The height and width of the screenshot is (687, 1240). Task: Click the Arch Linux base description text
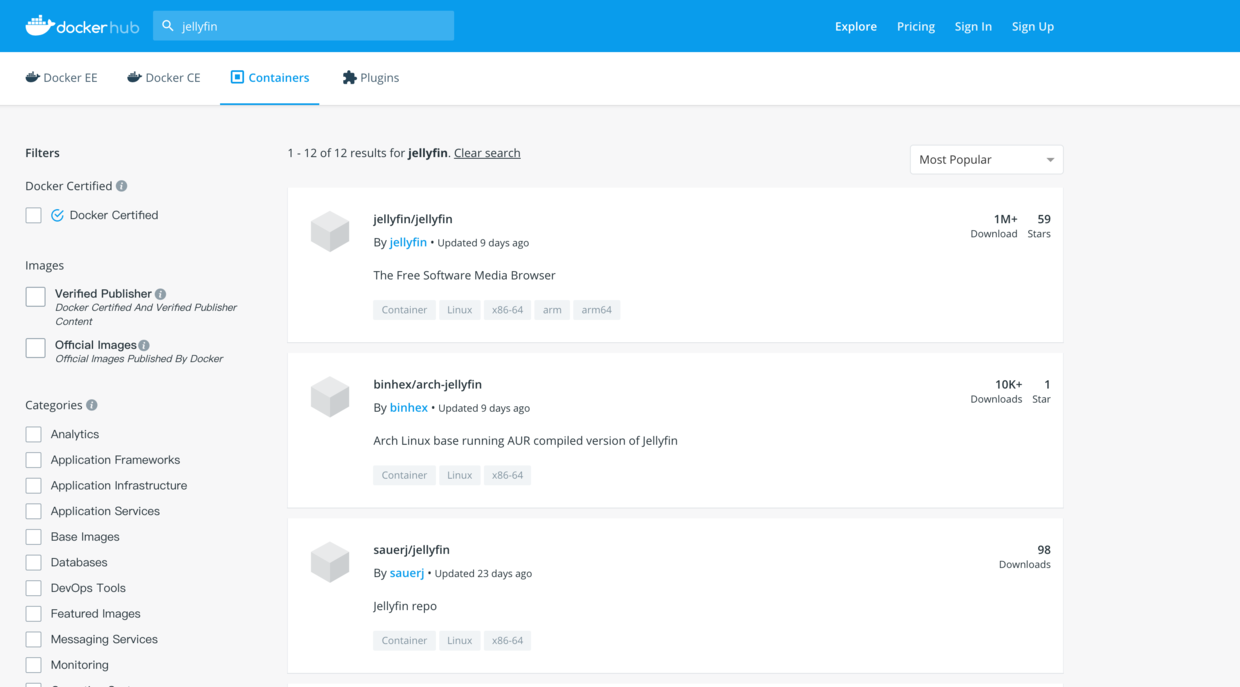click(x=525, y=441)
